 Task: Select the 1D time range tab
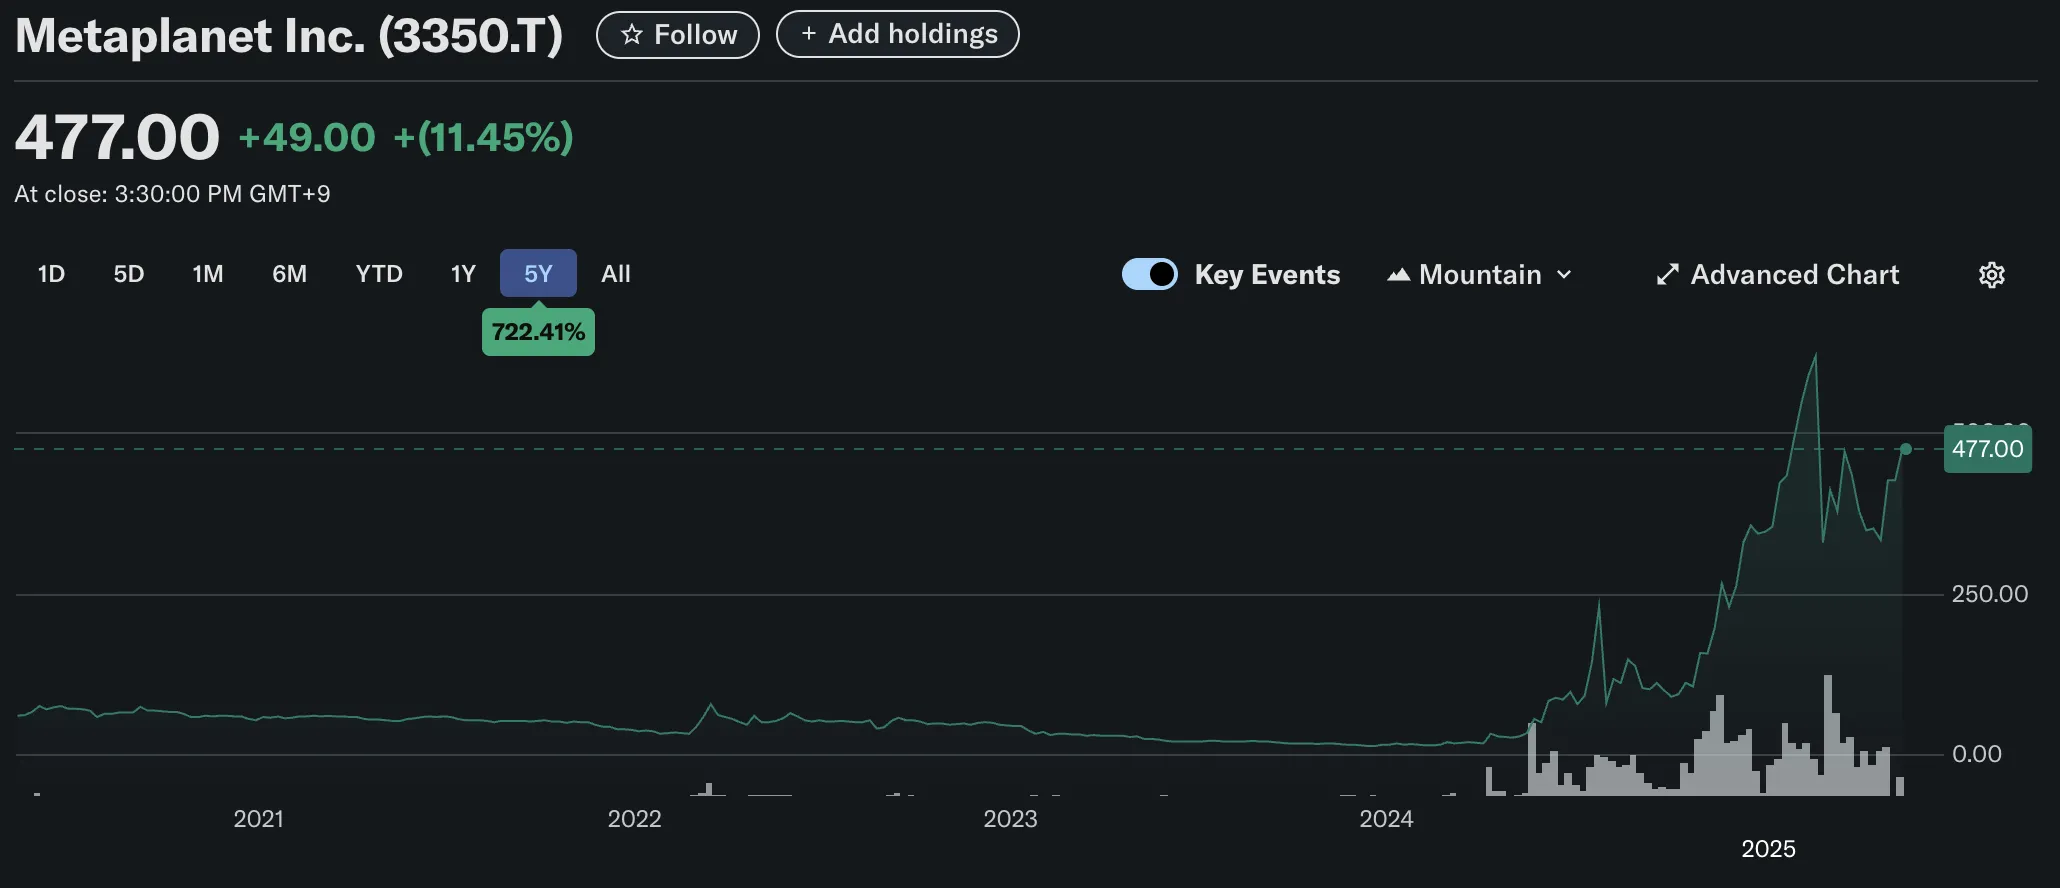coord(51,274)
